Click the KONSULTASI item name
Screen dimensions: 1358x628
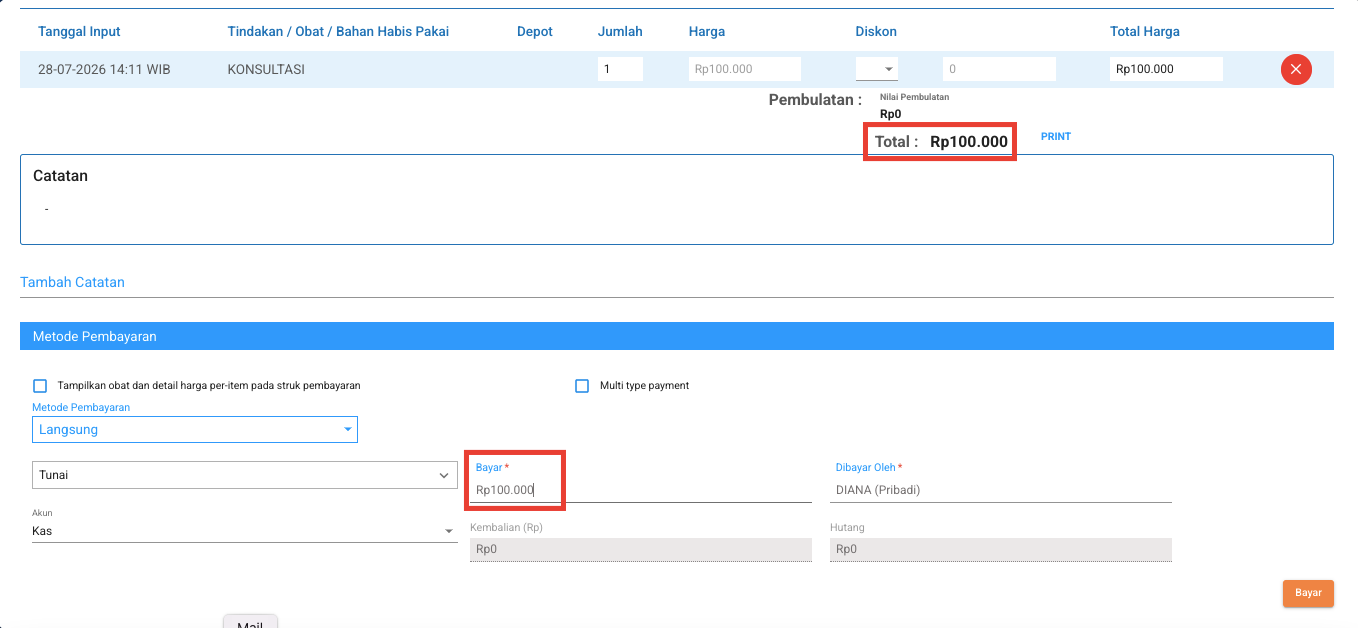point(266,70)
